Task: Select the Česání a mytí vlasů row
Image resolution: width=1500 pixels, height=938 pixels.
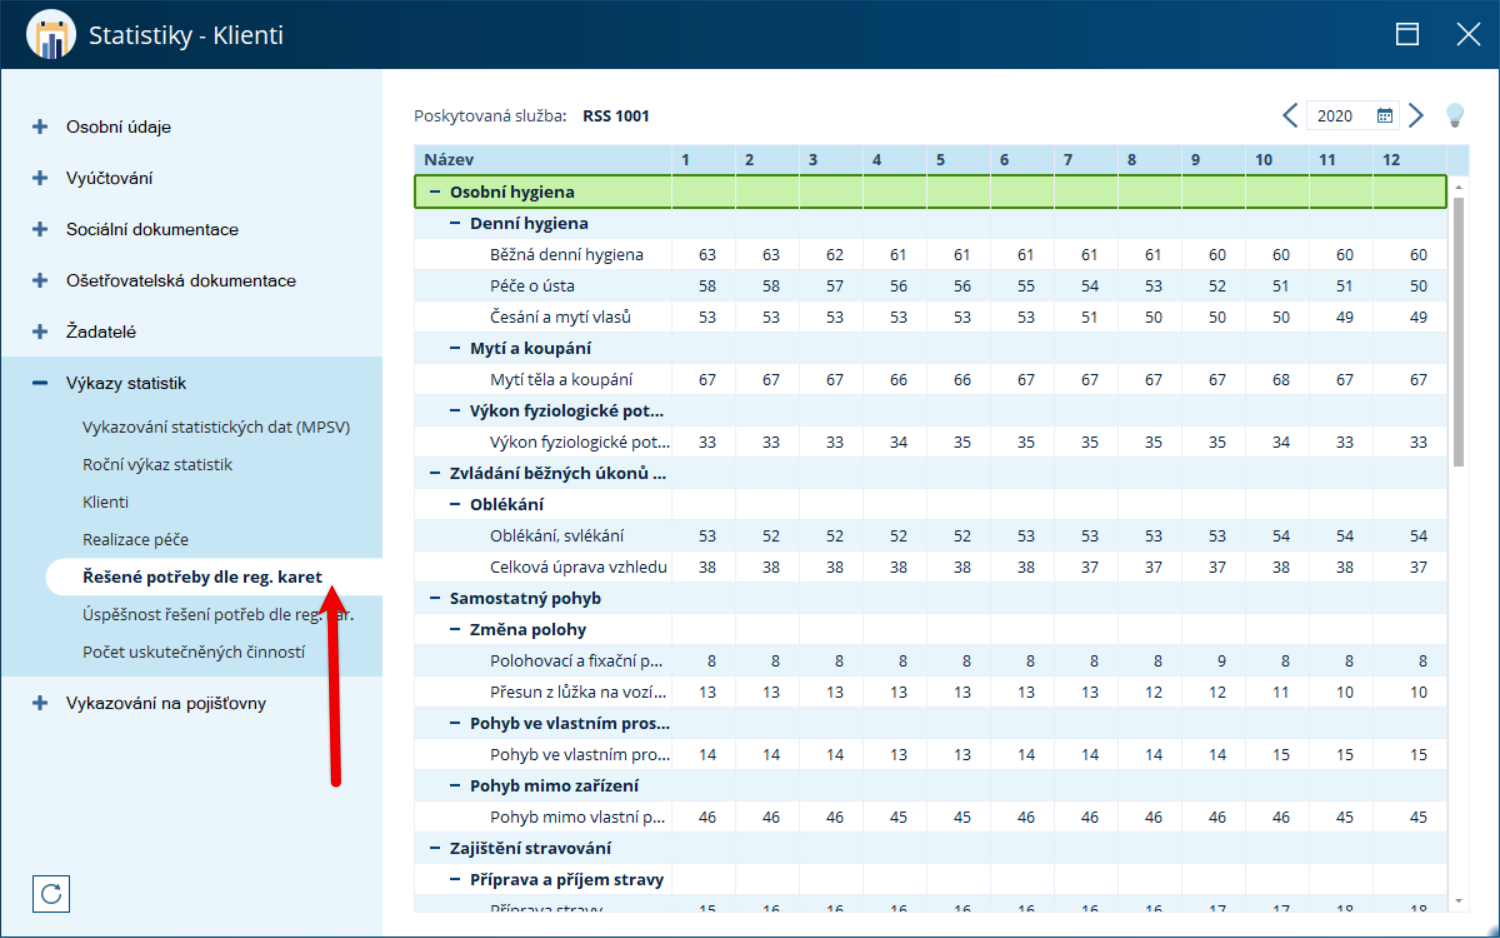Action: coord(931,317)
